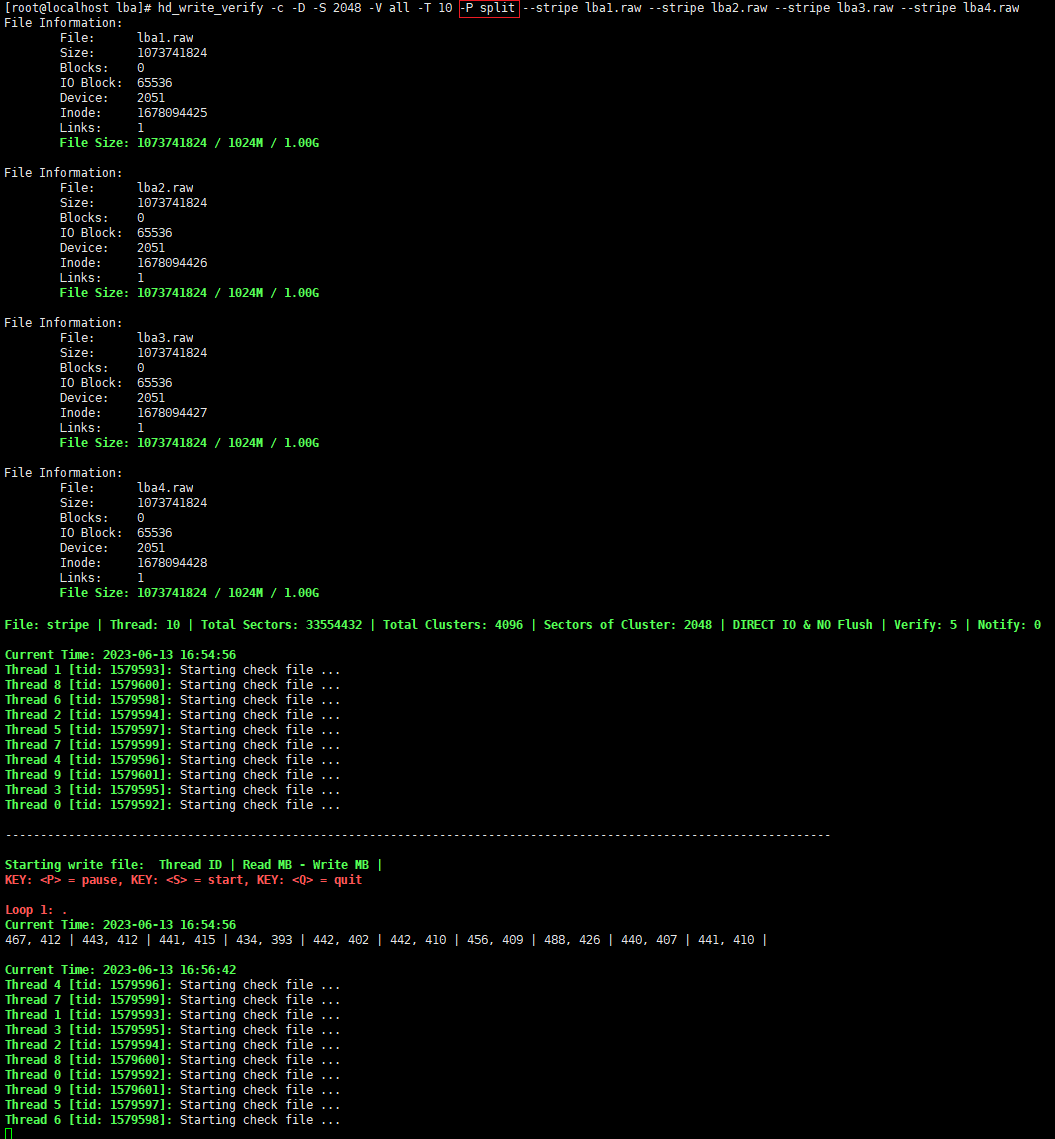Click '467, 412' read/write value

coord(33,940)
